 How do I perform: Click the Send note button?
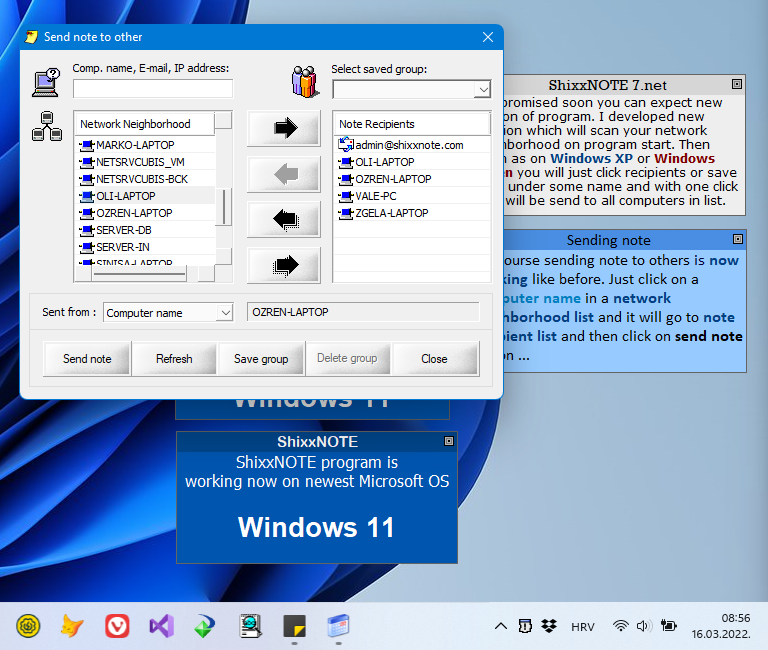coord(87,359)
